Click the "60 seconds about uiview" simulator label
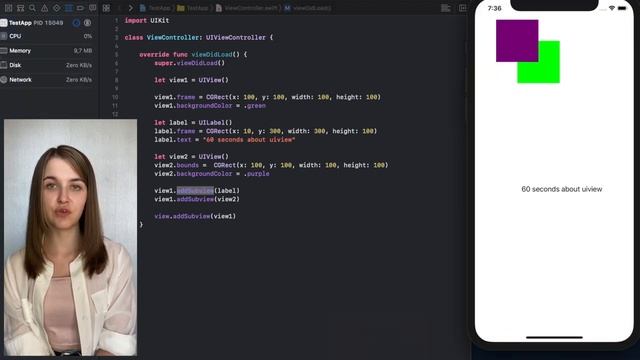 [562, 189]
